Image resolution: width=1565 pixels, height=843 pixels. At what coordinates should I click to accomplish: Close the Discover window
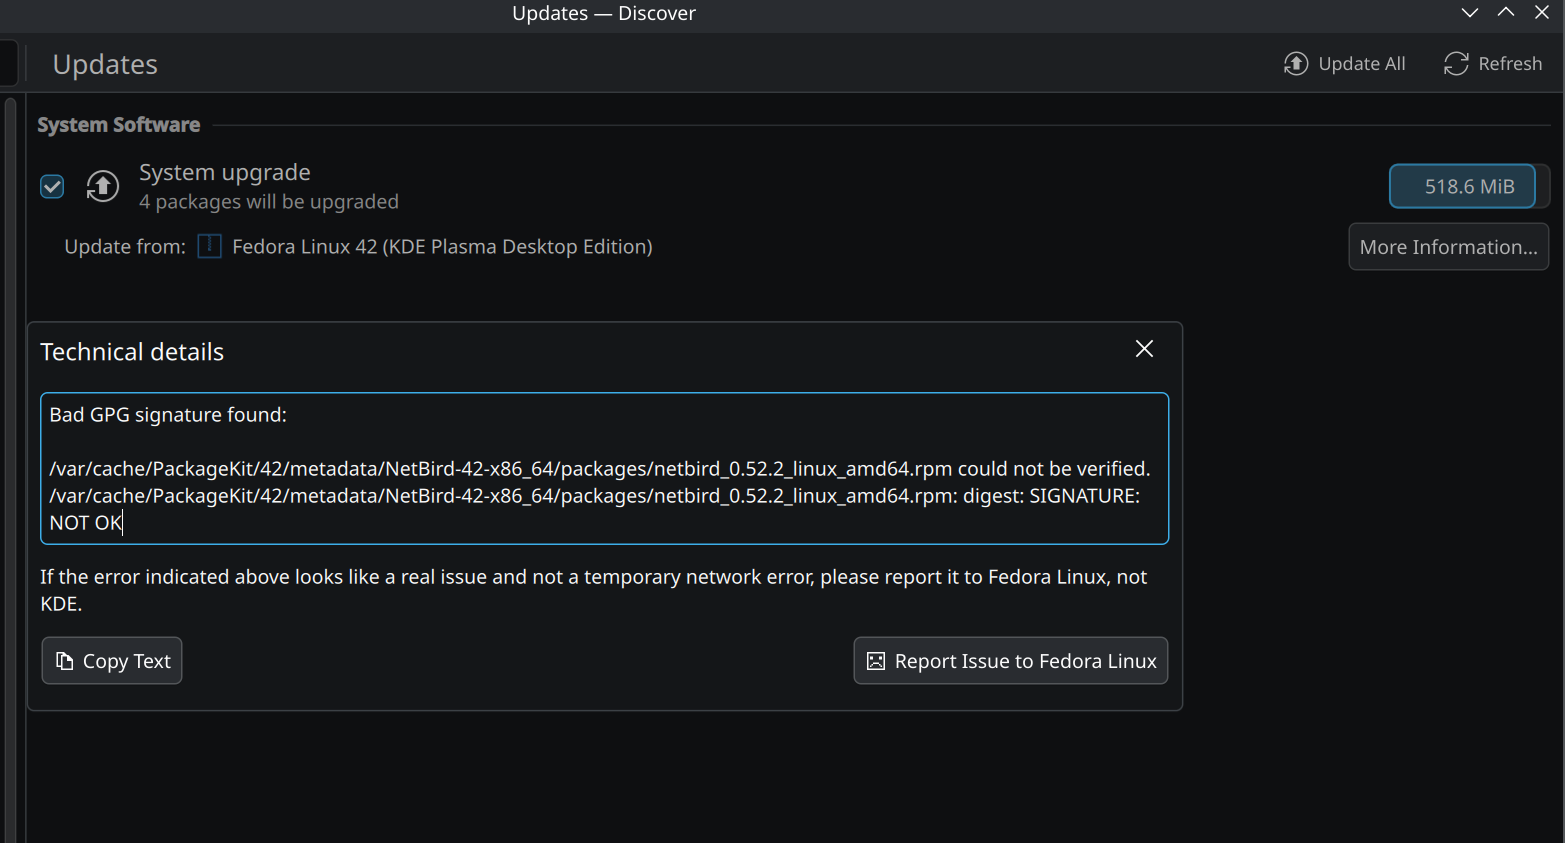click(1541, 13)
